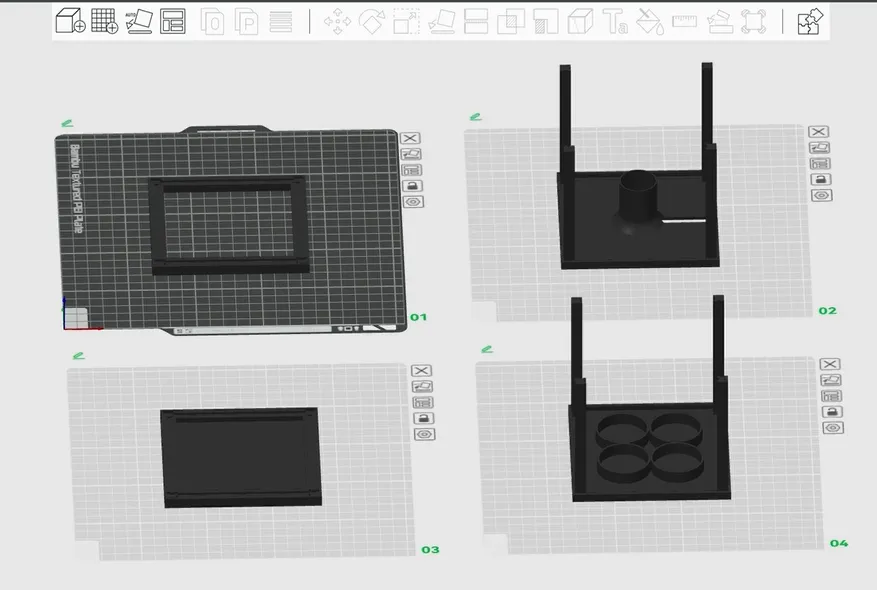The image size is (877, 590).
Task: Arrange objects on plate 01
Action: 412,170
